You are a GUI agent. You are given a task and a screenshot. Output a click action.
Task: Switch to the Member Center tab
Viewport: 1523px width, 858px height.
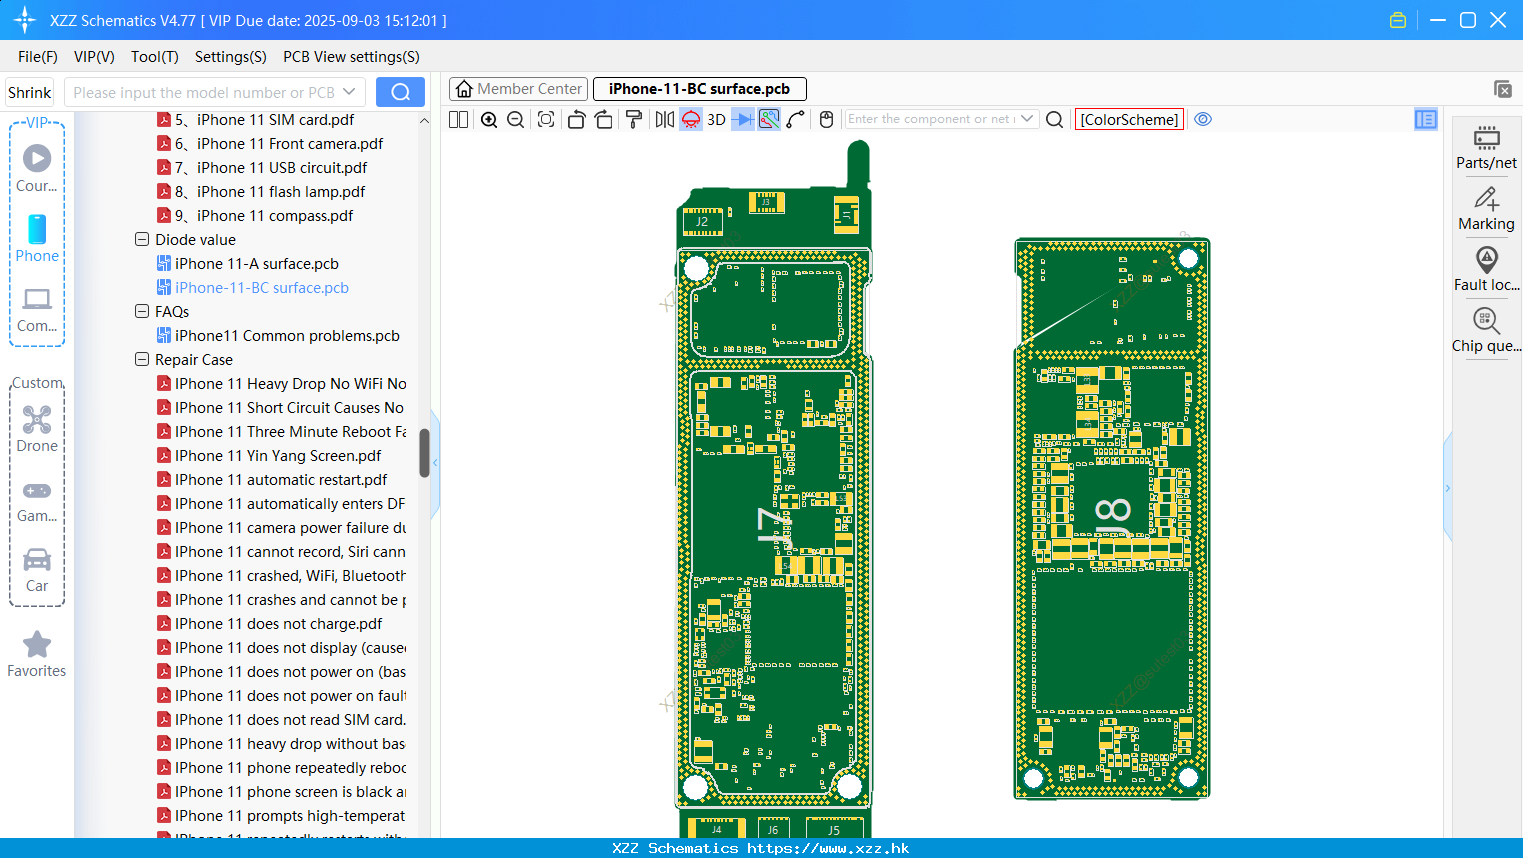[x=519, y=89]
